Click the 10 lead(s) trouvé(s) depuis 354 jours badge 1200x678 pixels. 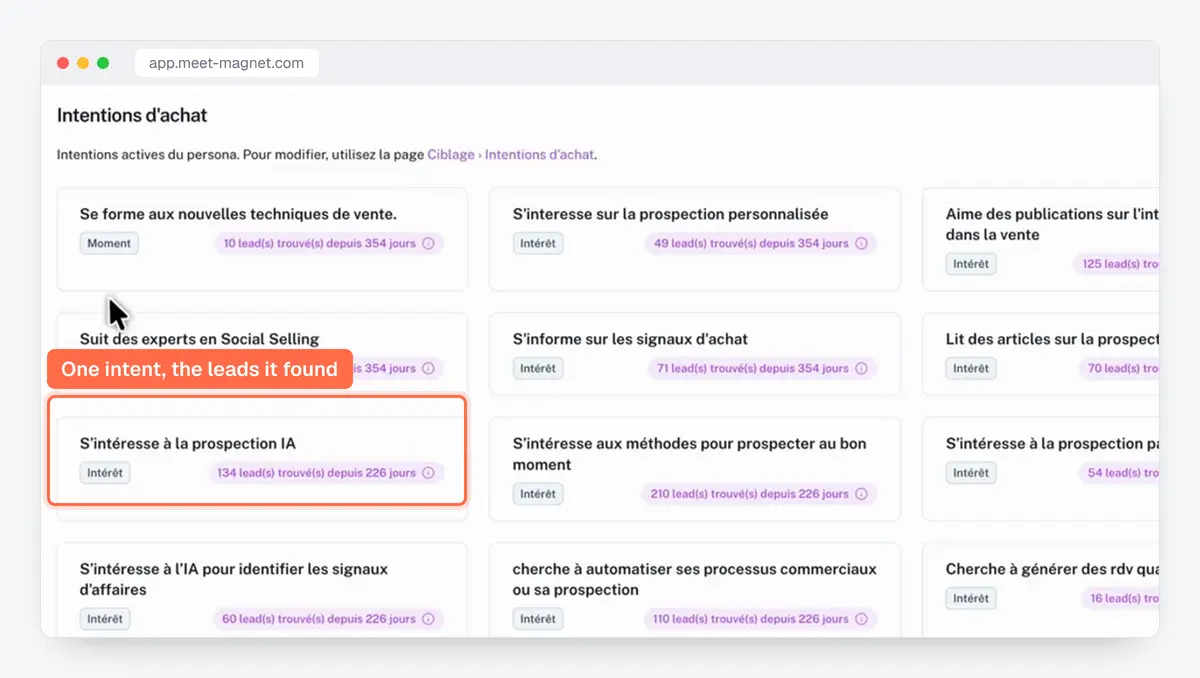[328, 243]
